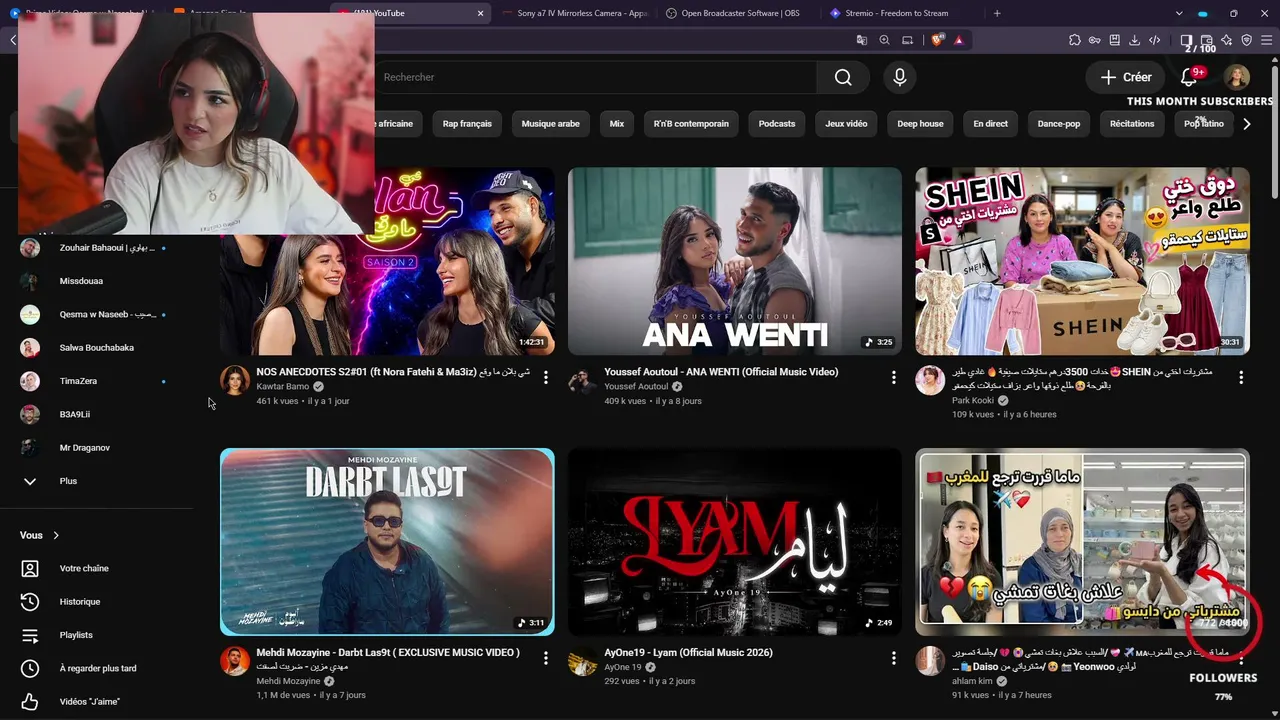Open options menu for SHEIN video

click(x=1241, y=377)
